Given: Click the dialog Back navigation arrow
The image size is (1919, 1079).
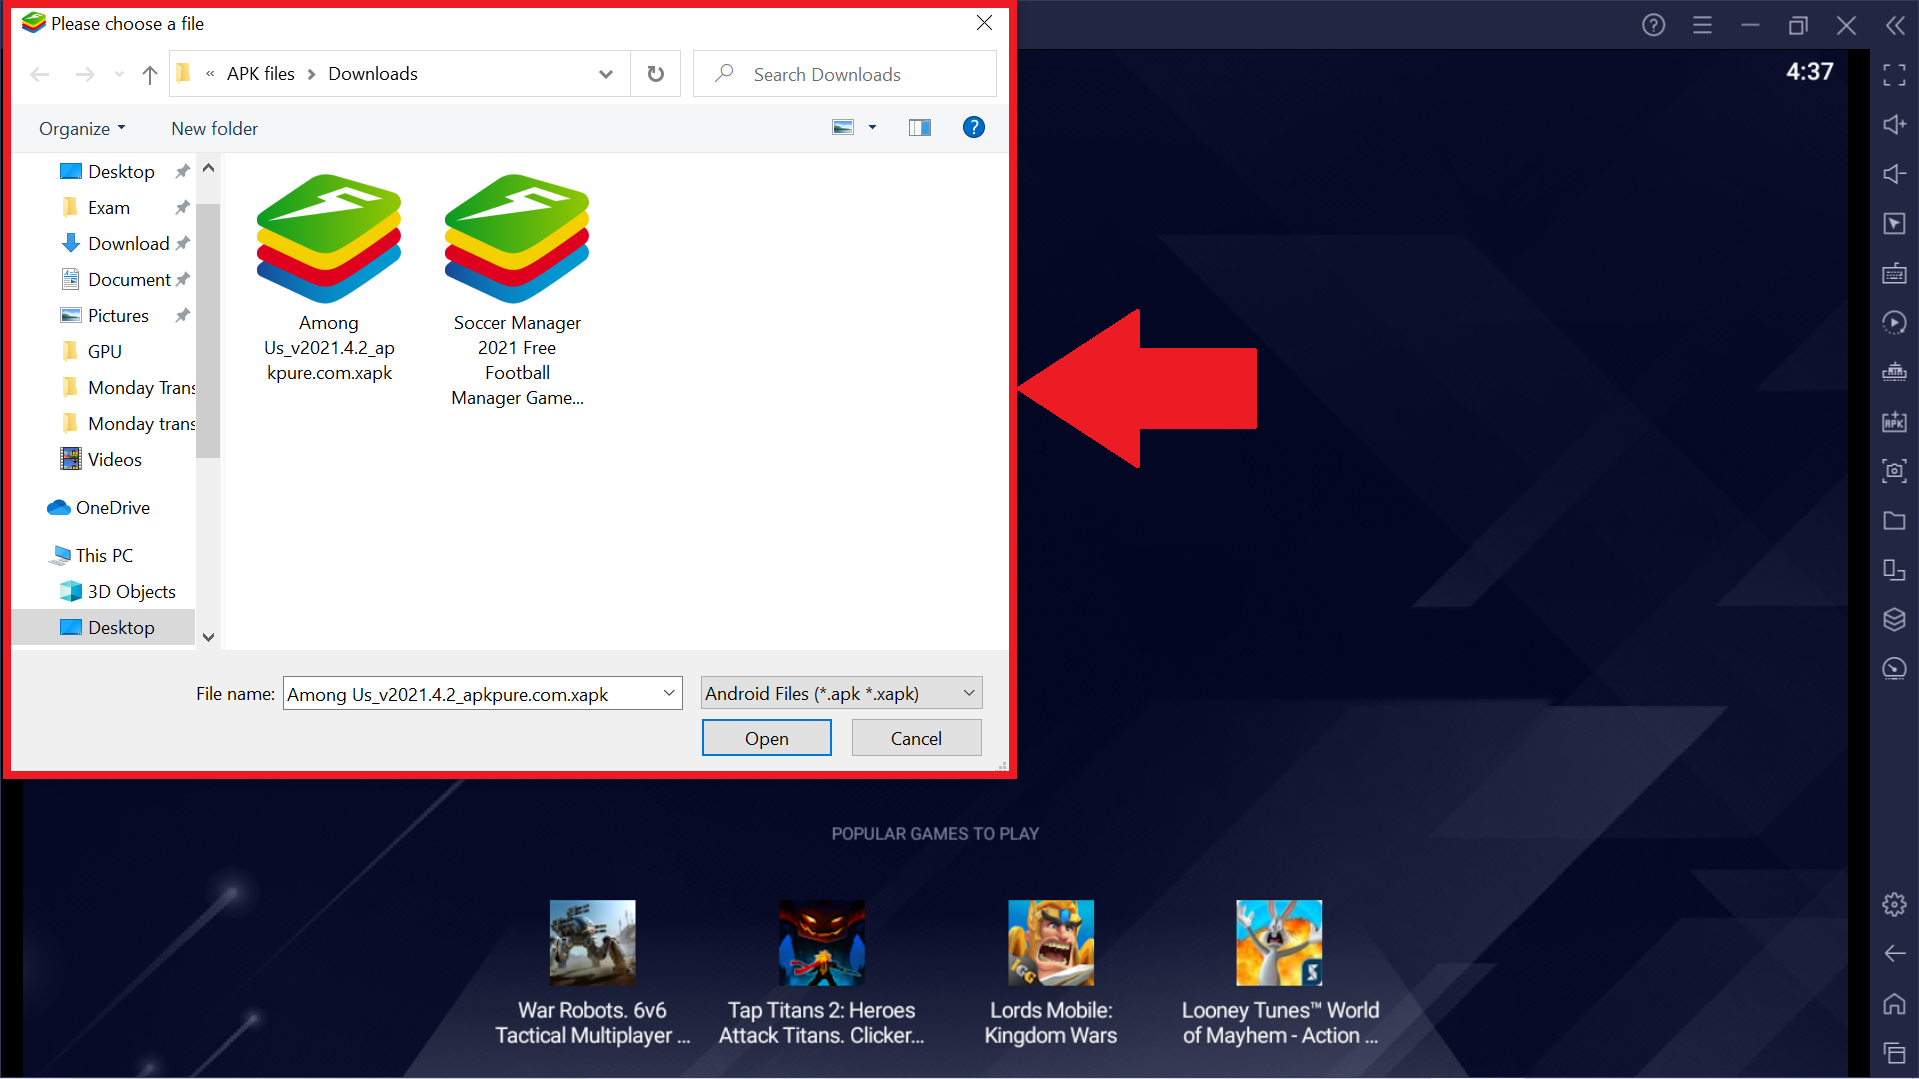Looking at the screenshot, I should pos(40,75).
